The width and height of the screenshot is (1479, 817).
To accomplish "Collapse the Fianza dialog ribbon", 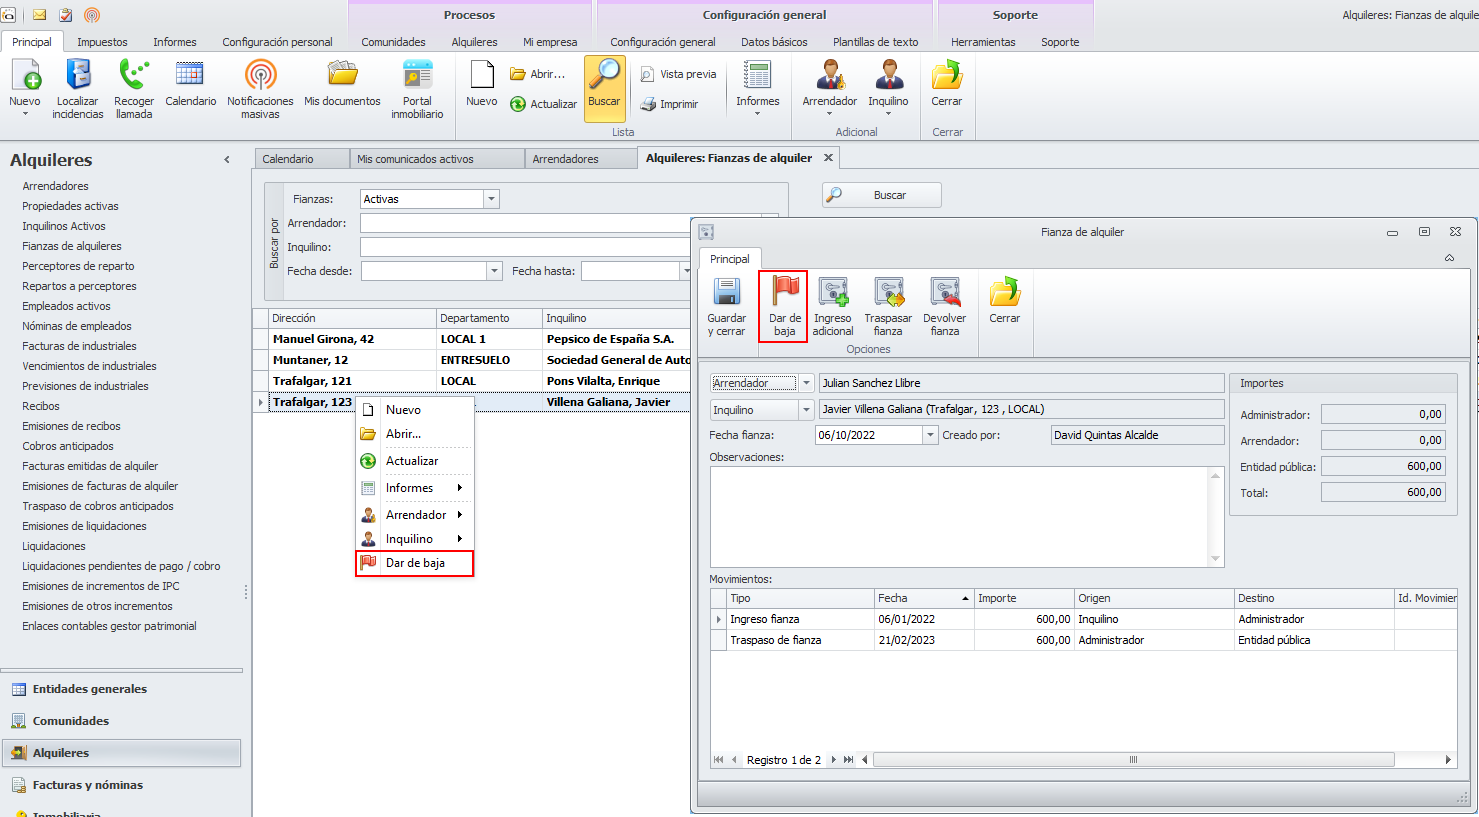I will 1449,258.
